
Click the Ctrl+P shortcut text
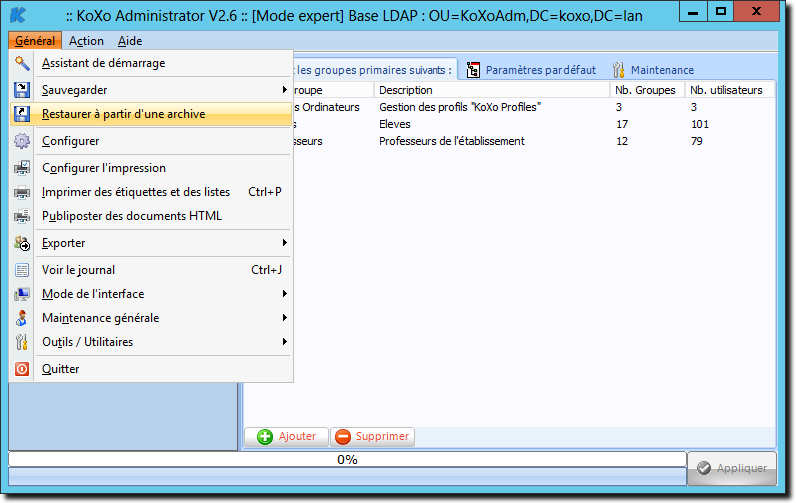click(x=264, y=192)
